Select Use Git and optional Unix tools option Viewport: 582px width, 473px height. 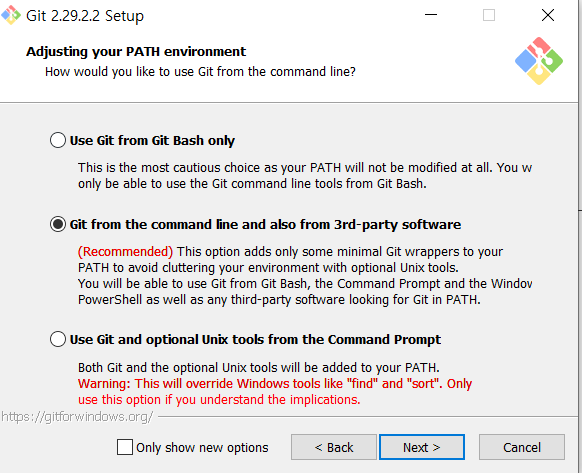(58, 339)
